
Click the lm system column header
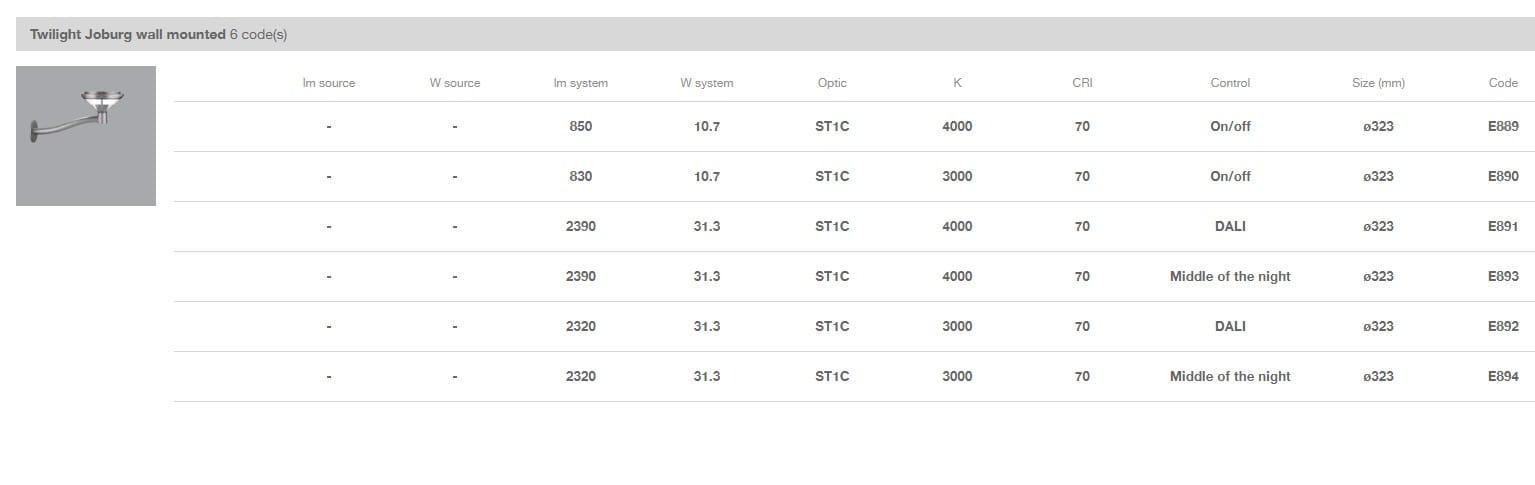[580, 83]
